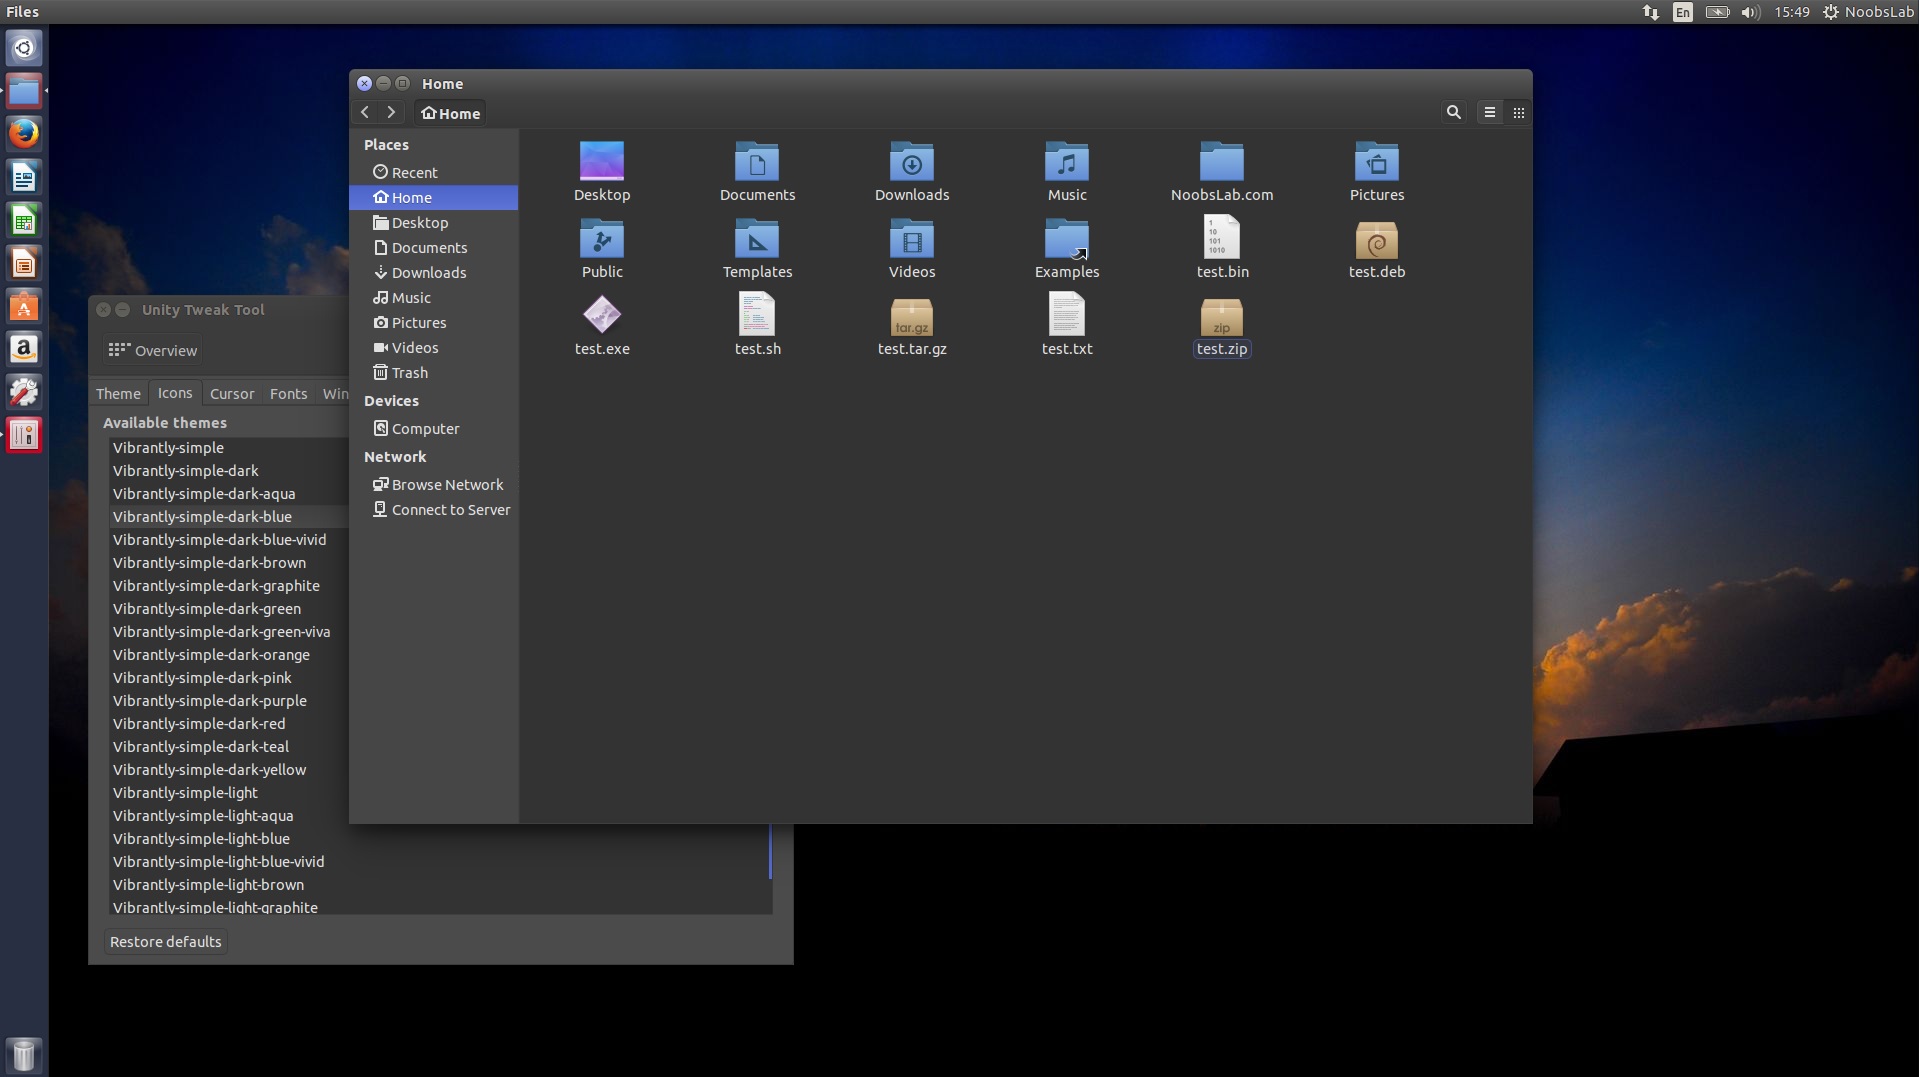Image resolution: width=1919 pixels, height=1077 pixels.
Task: Select the Downloads folder icon in file grid
Action: 912,161
